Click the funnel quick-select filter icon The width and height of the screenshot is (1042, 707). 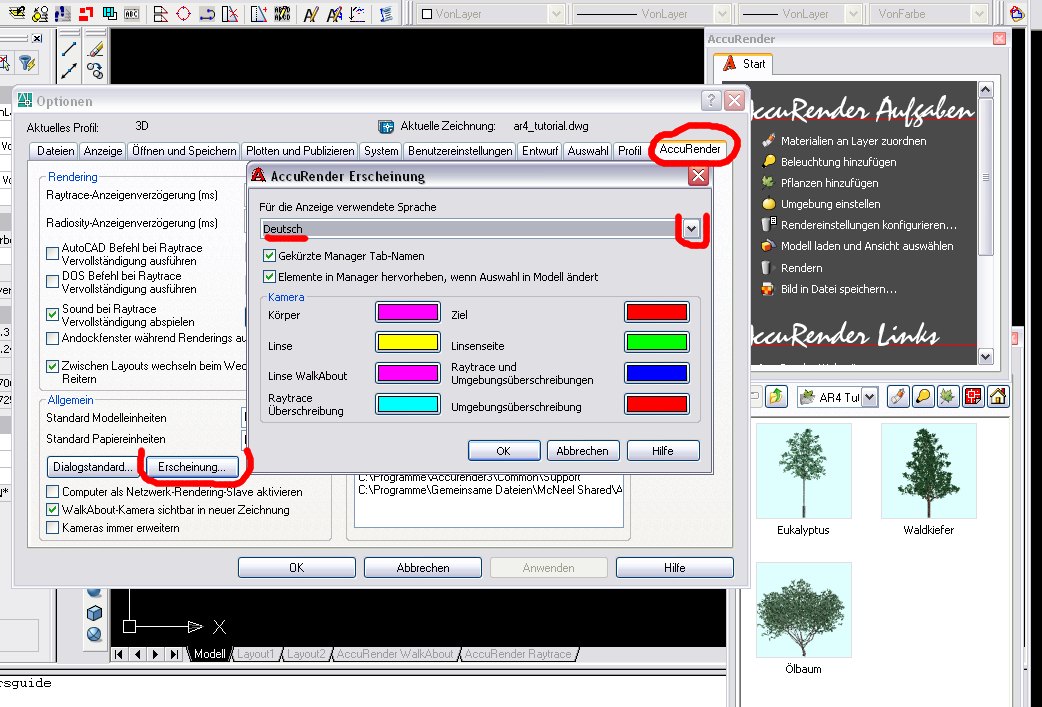point(27,63)
